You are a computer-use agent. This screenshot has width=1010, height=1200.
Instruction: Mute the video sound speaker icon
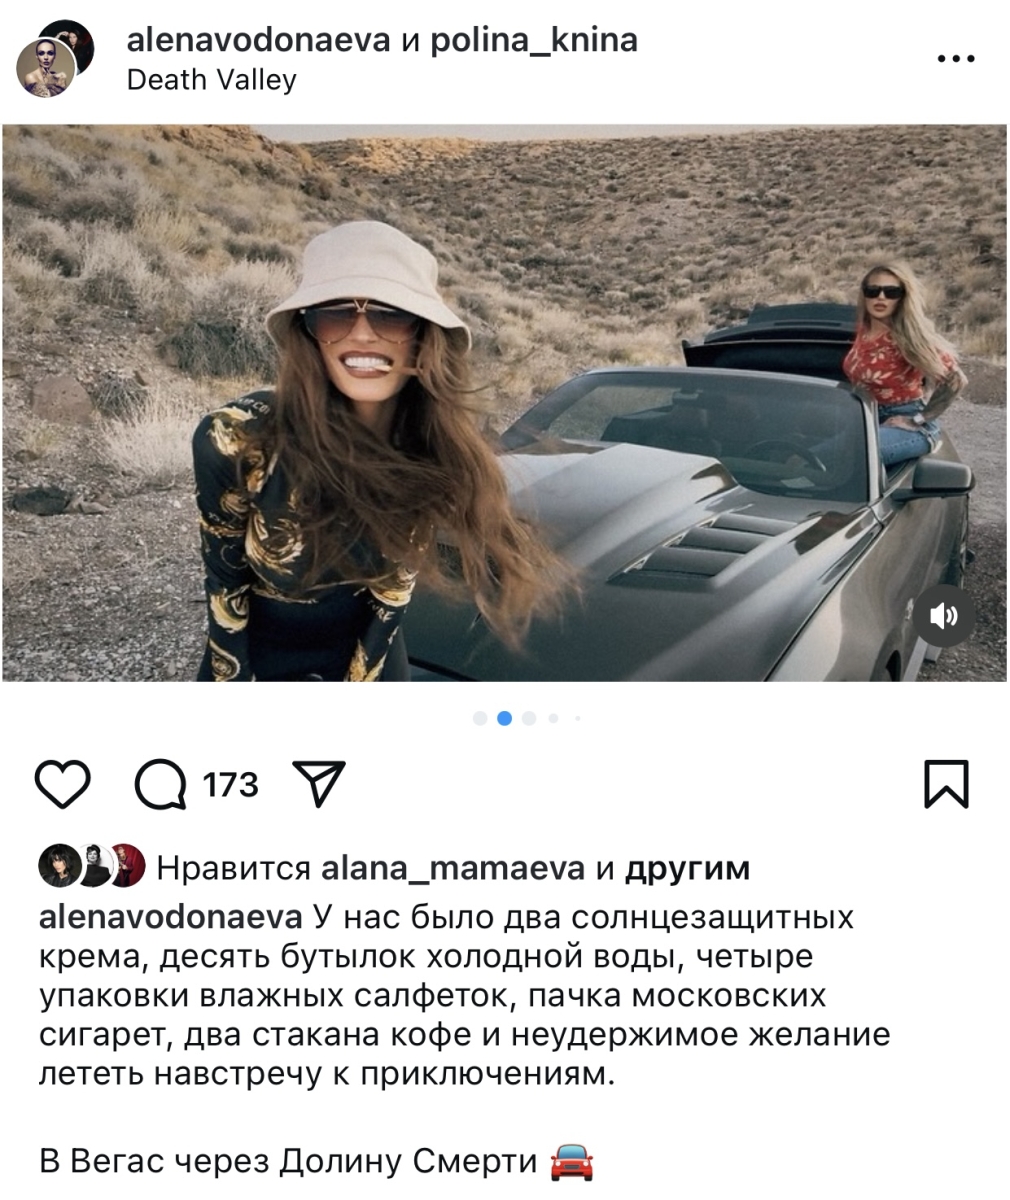point(942,615)
